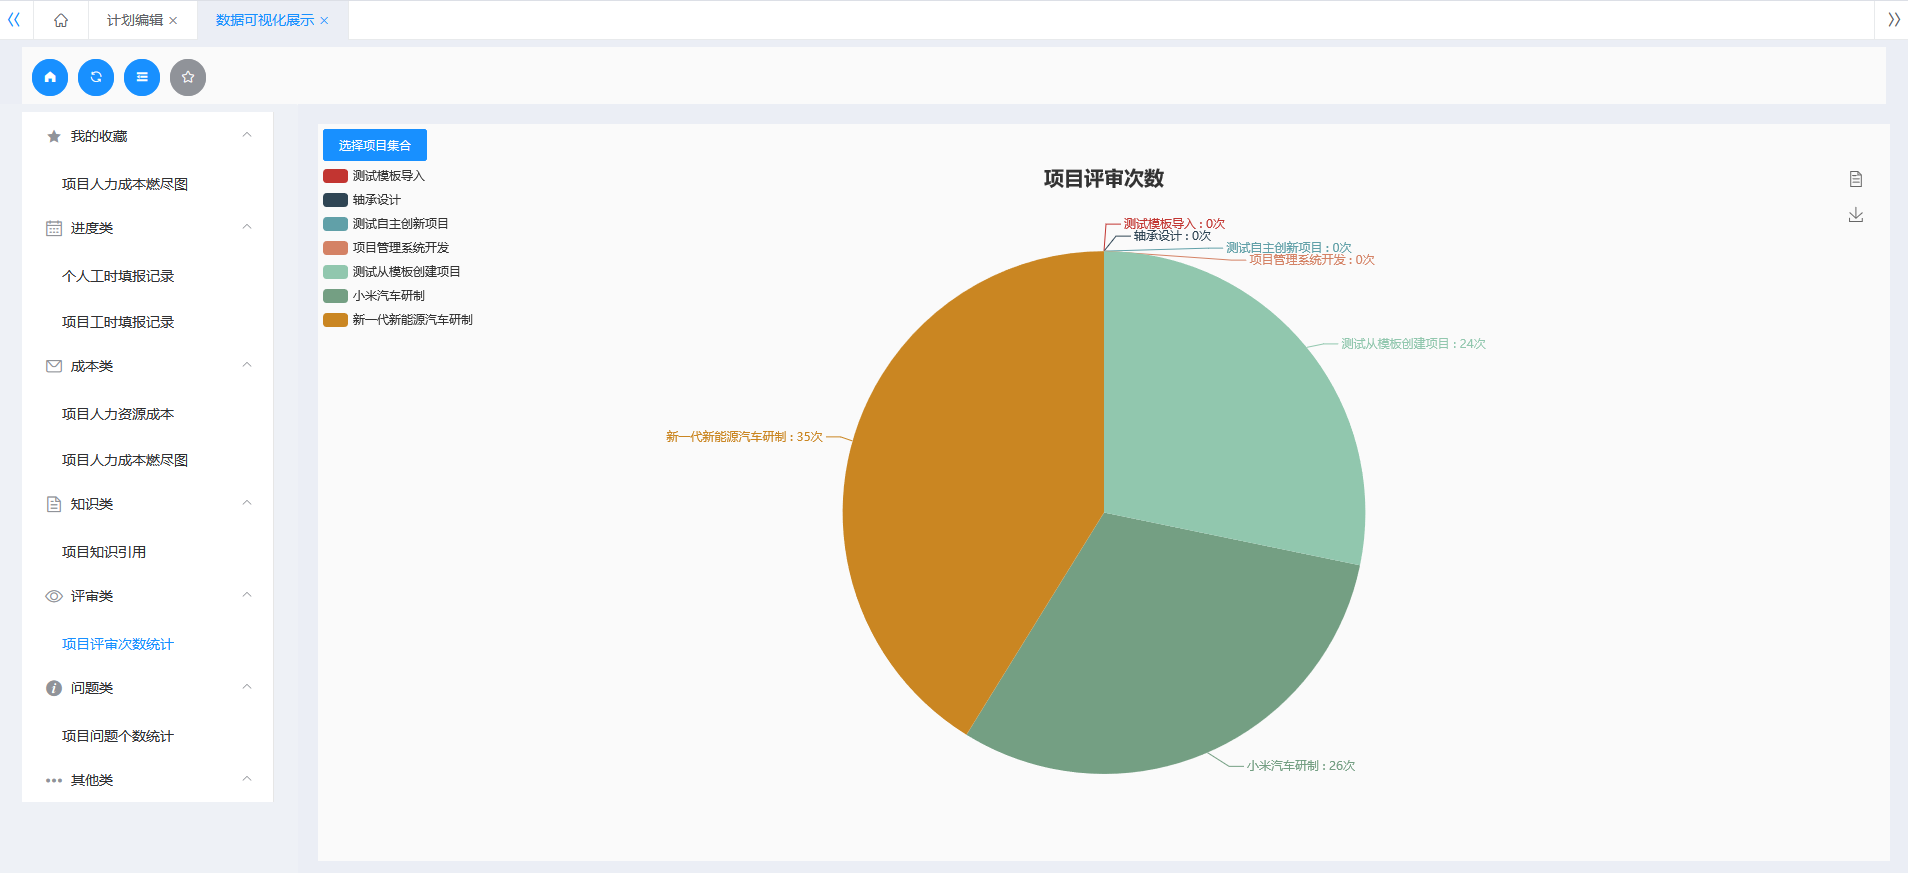This screenshot has height=873, width=1908.
Task: Download chart as image icon
Action: tap(1856, 215)
